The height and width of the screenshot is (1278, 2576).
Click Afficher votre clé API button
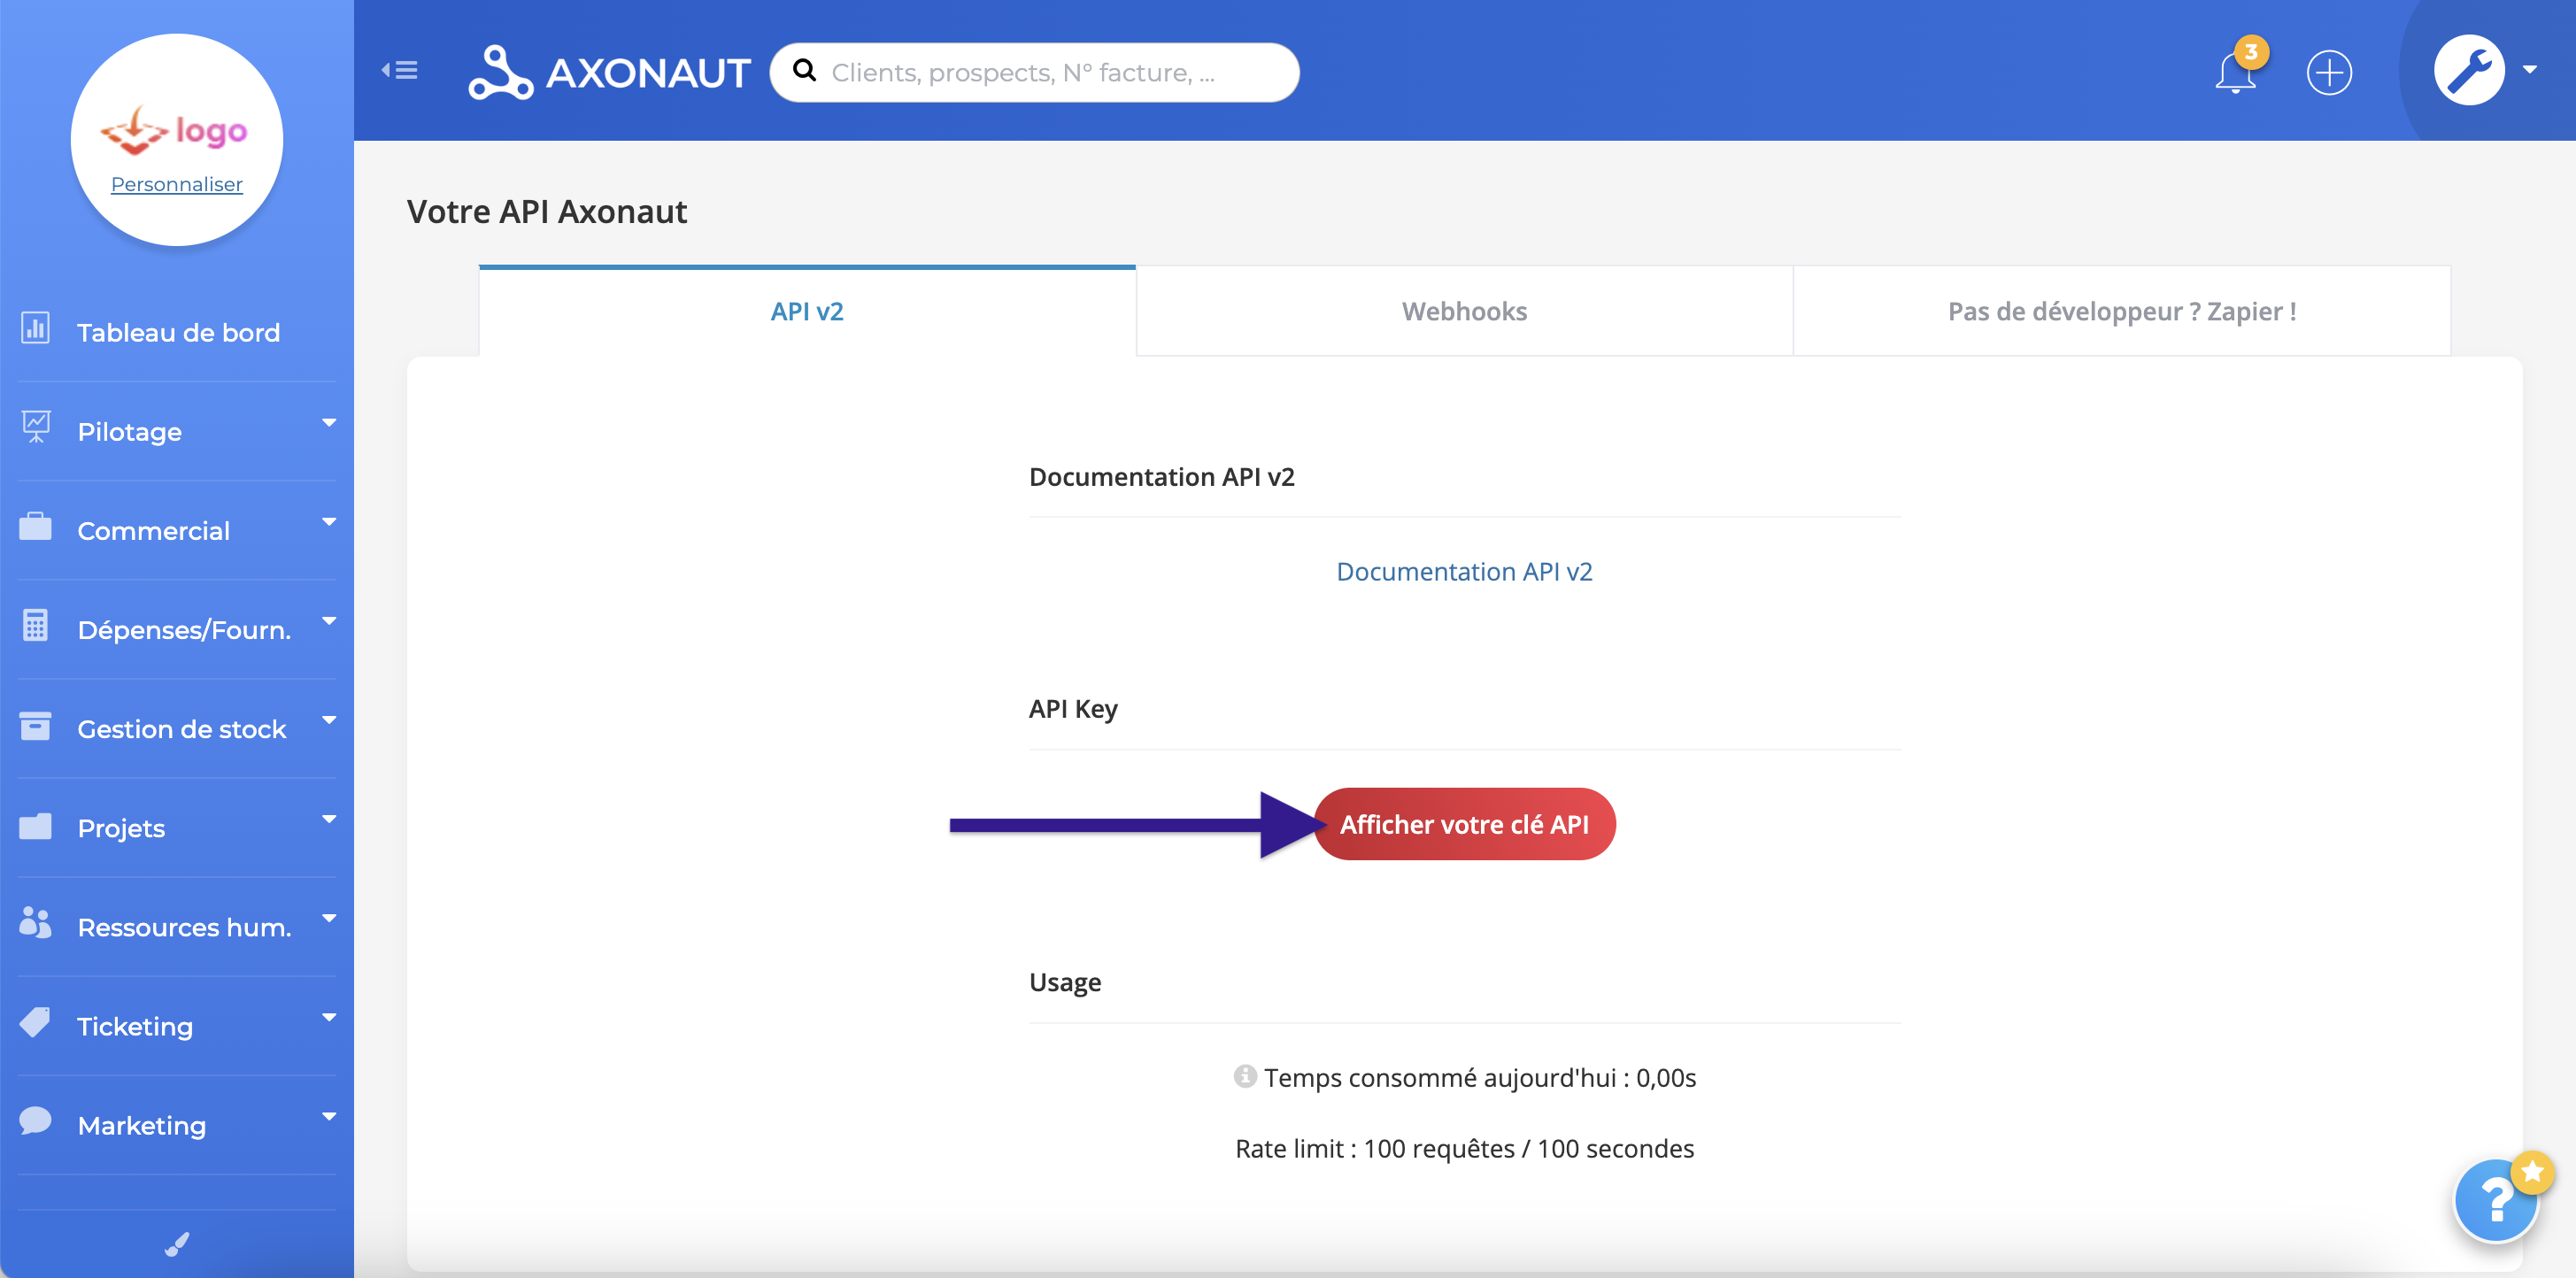point(1464,824)
